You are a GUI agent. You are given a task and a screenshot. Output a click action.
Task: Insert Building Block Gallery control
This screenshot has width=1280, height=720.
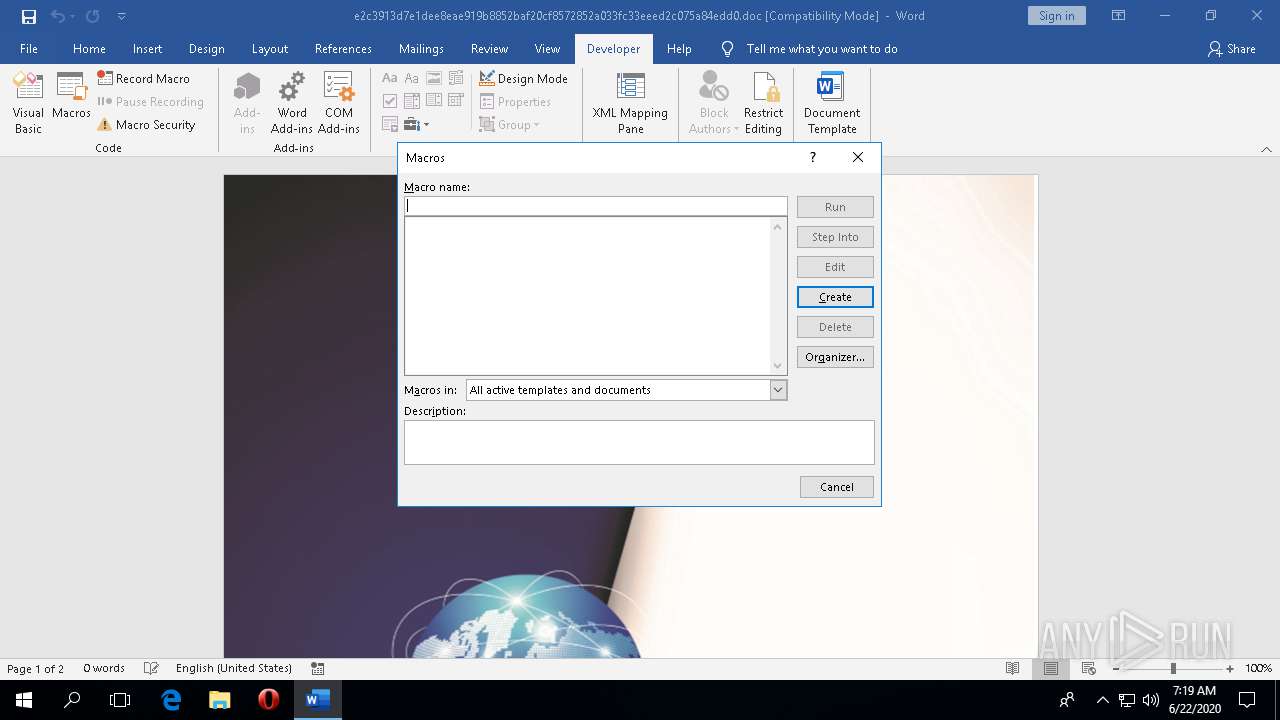(456, 78)
